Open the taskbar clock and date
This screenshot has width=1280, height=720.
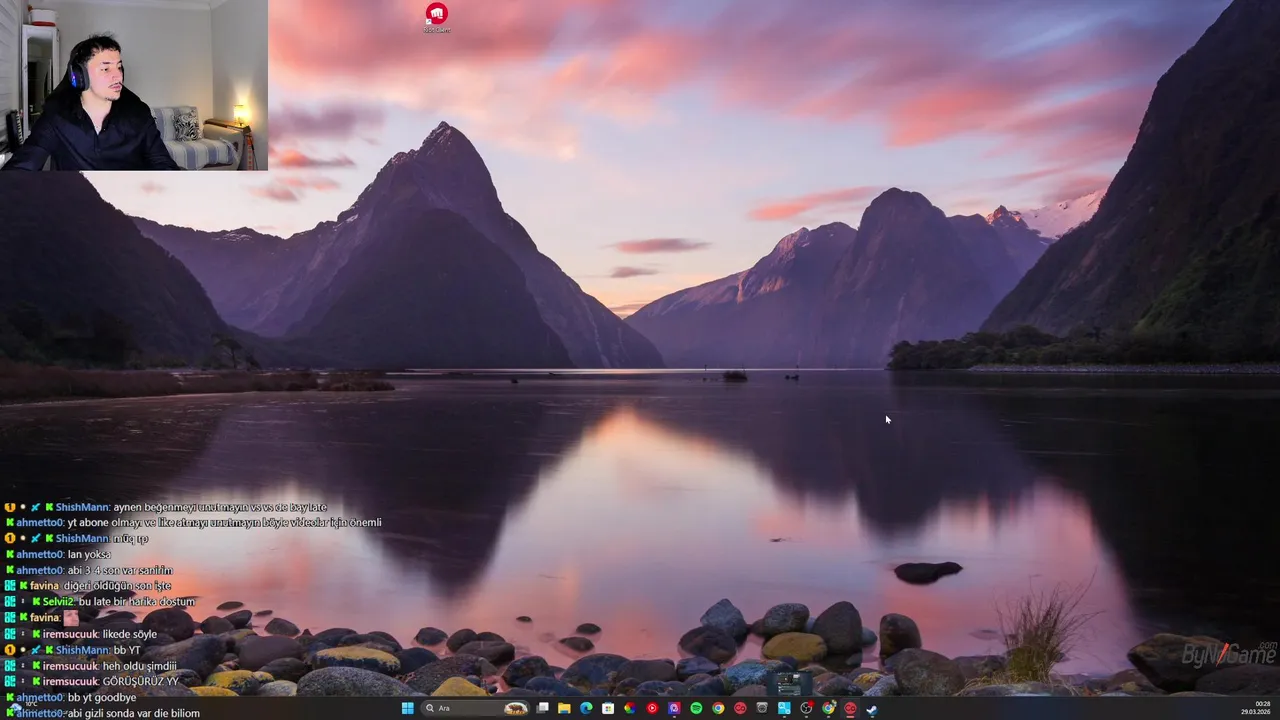(x=1256, y=708)
